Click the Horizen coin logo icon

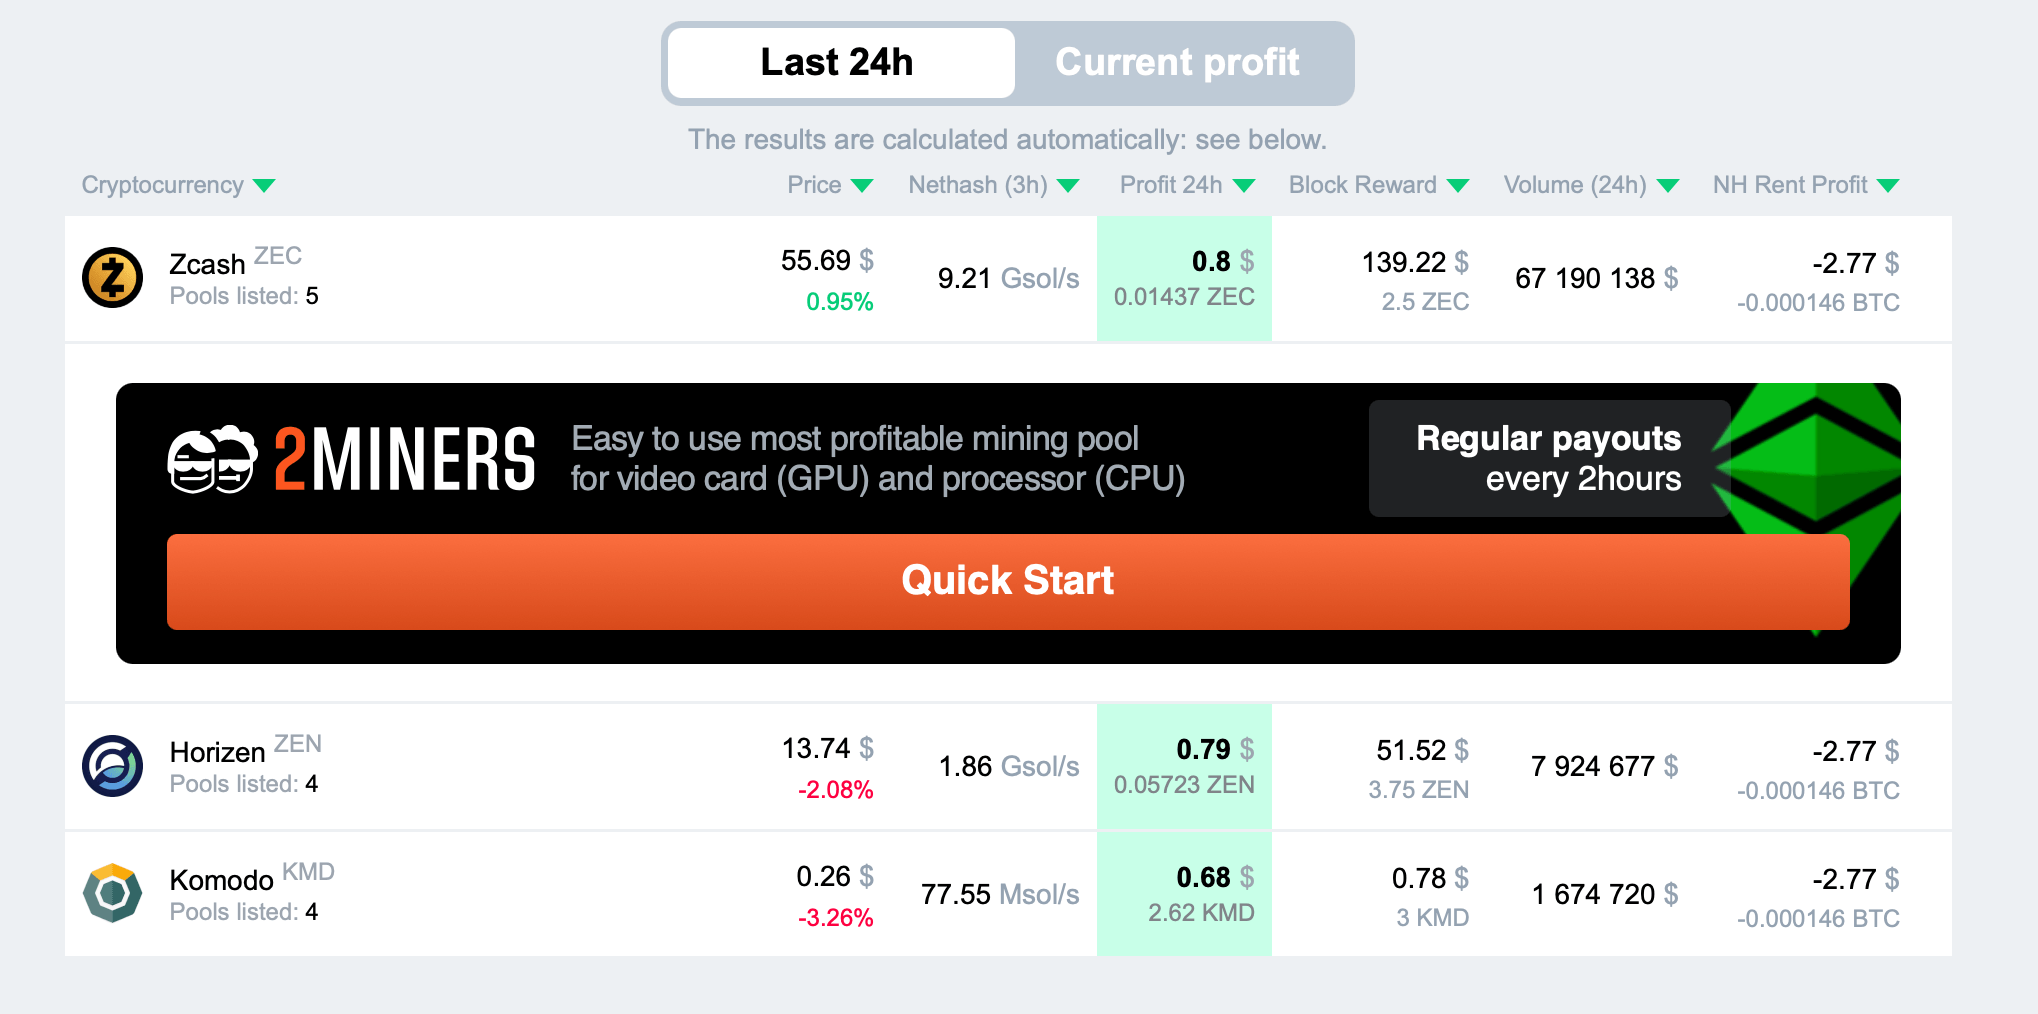[x=112, y=766]
